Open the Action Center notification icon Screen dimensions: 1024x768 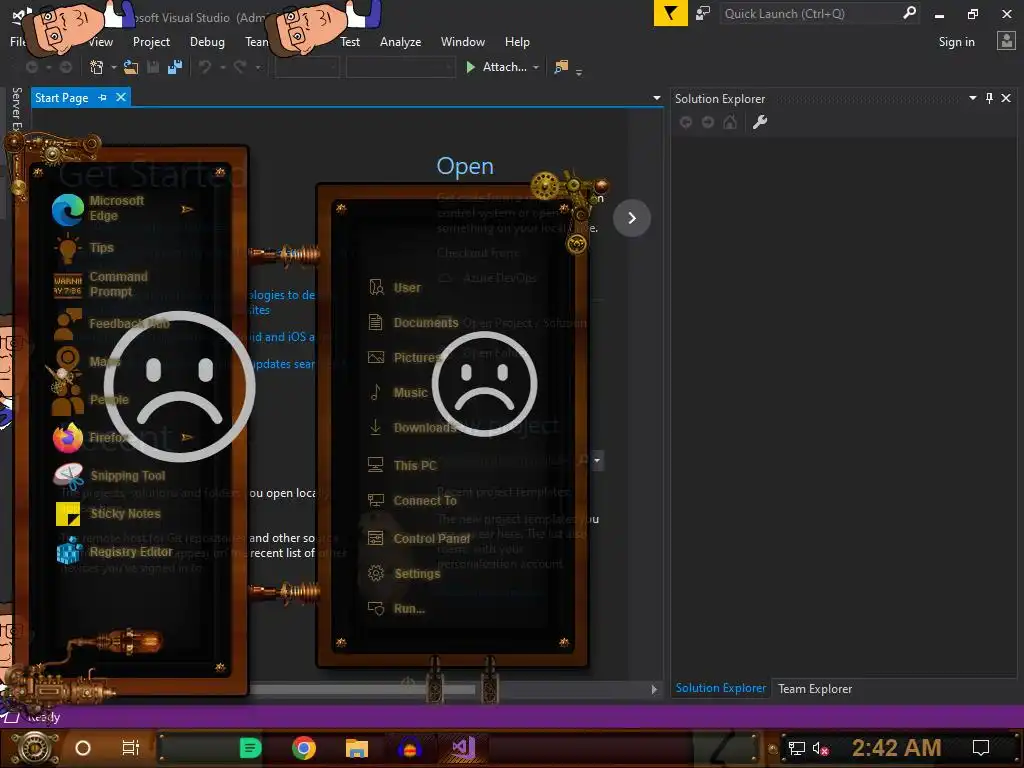[981, 748]
